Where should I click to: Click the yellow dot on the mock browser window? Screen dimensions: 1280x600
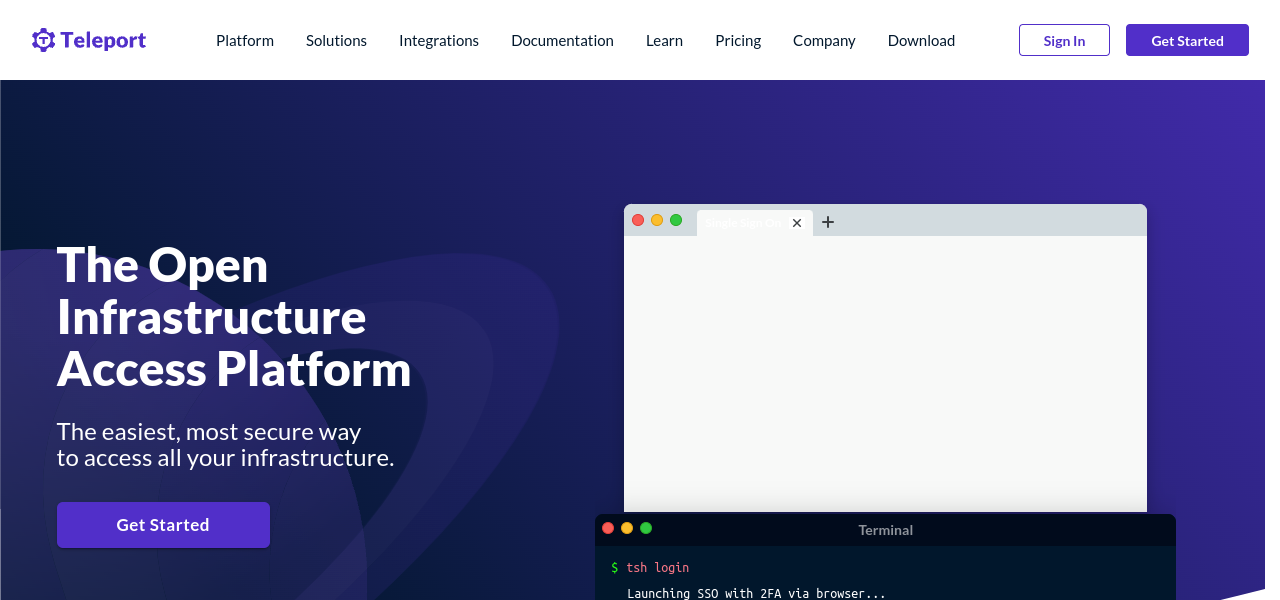pyautogui.click(x=657, y=220)
